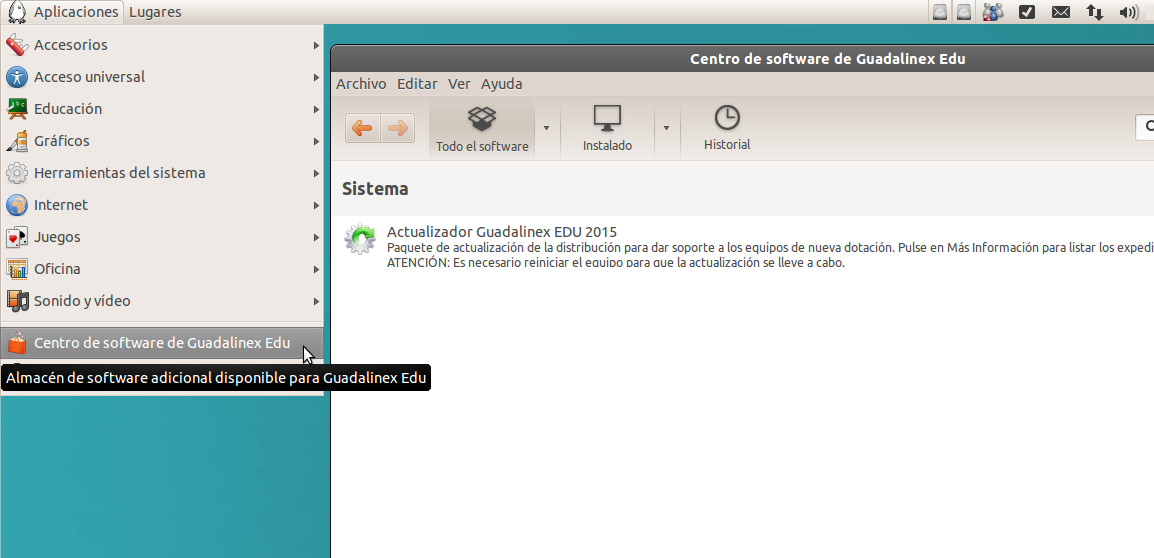This screenshot has height=558, width=1154.
Task: Open the Editar menu
Action: (417, 84)
